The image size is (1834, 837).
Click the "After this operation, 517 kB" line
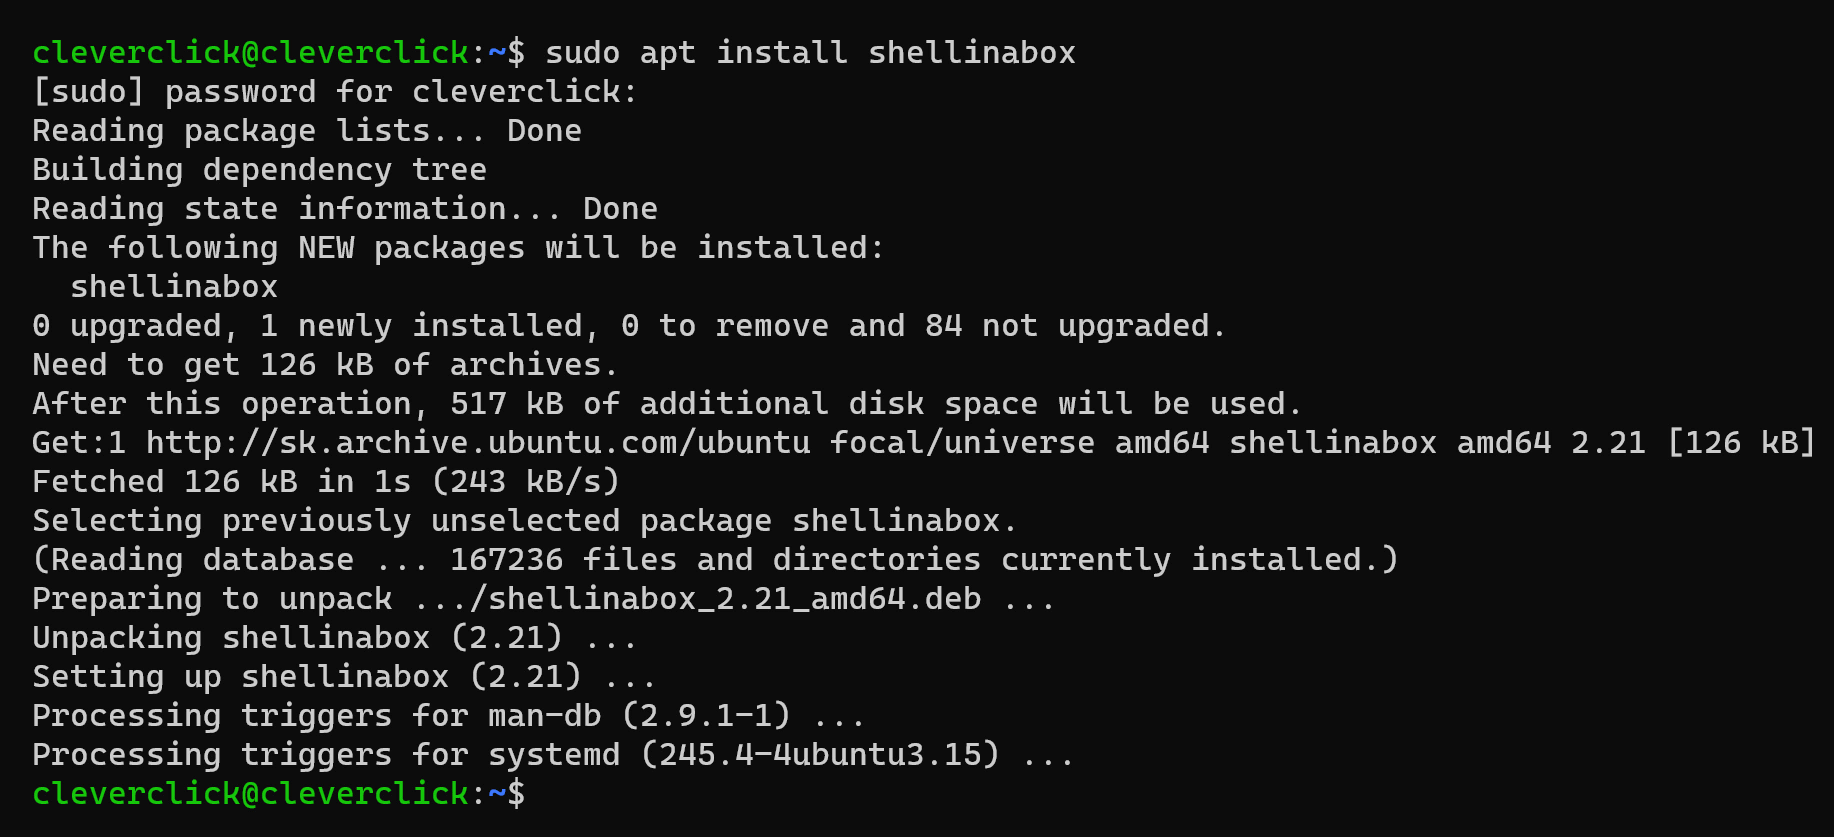coord(666,404)
